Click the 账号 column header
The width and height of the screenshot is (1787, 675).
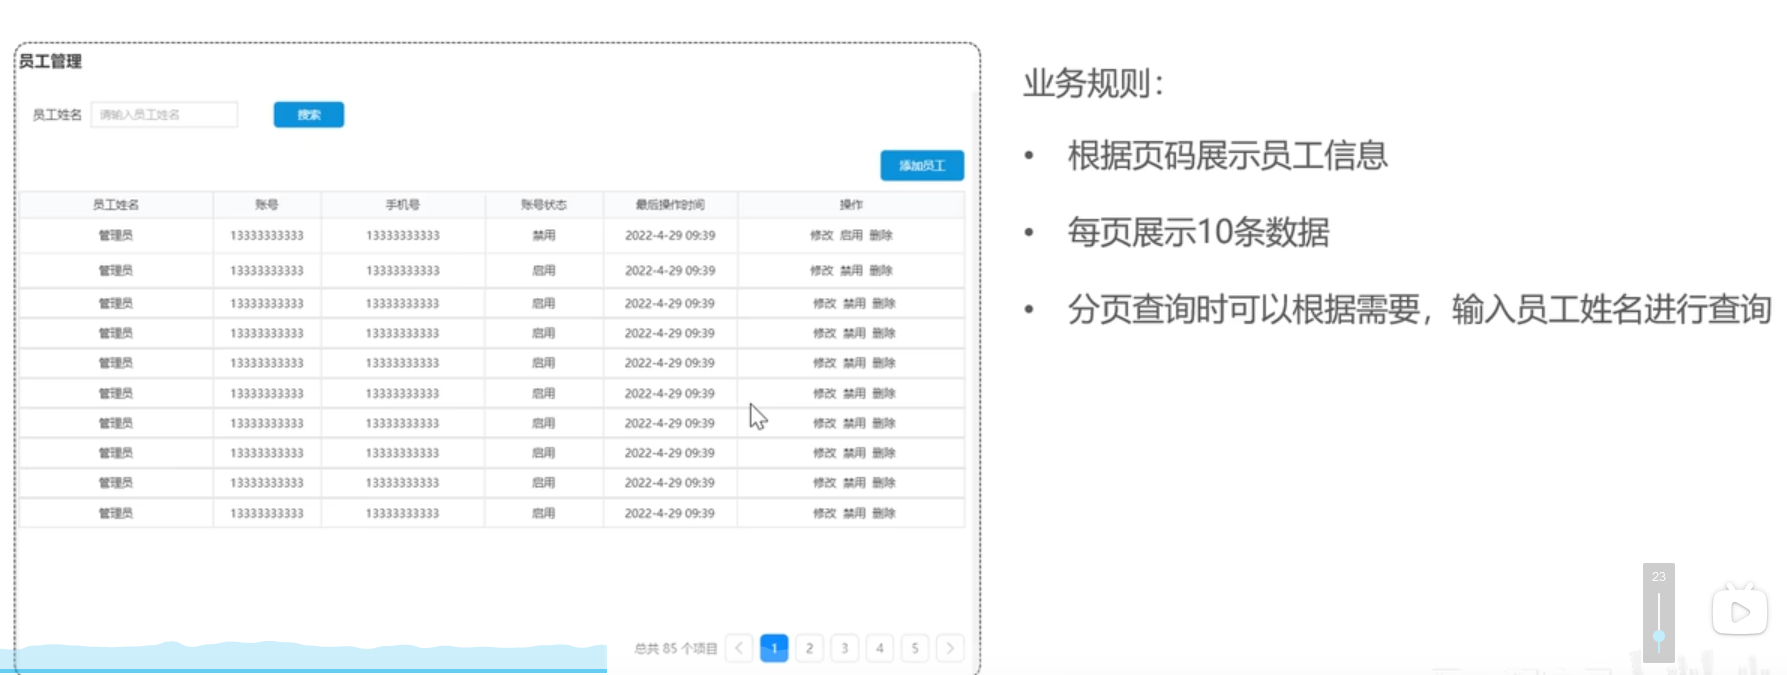click(267, 205)
